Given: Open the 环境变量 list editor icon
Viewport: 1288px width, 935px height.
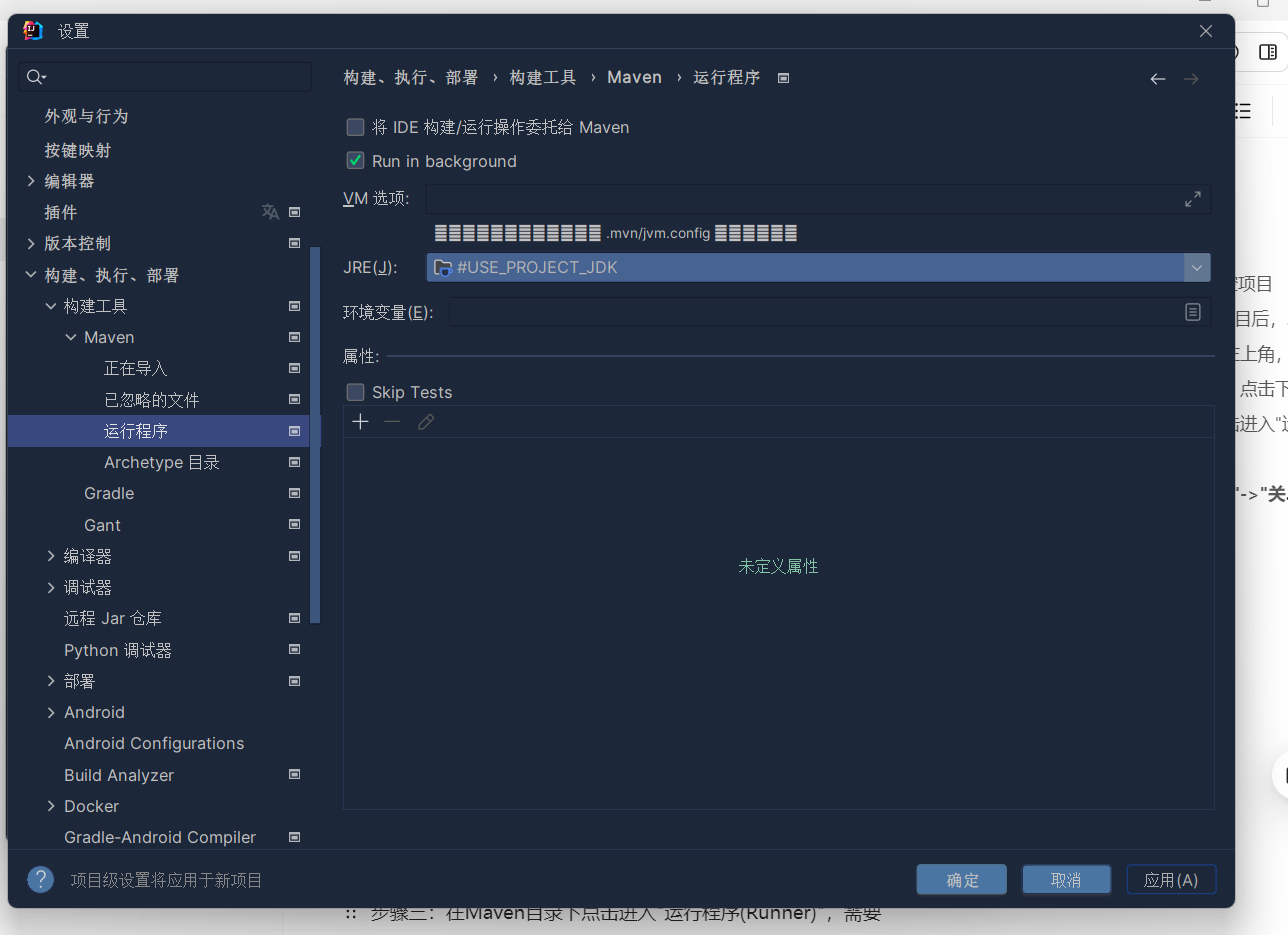Looking at the screenshot, I should pyautogui.click(x=1193, y=312).
